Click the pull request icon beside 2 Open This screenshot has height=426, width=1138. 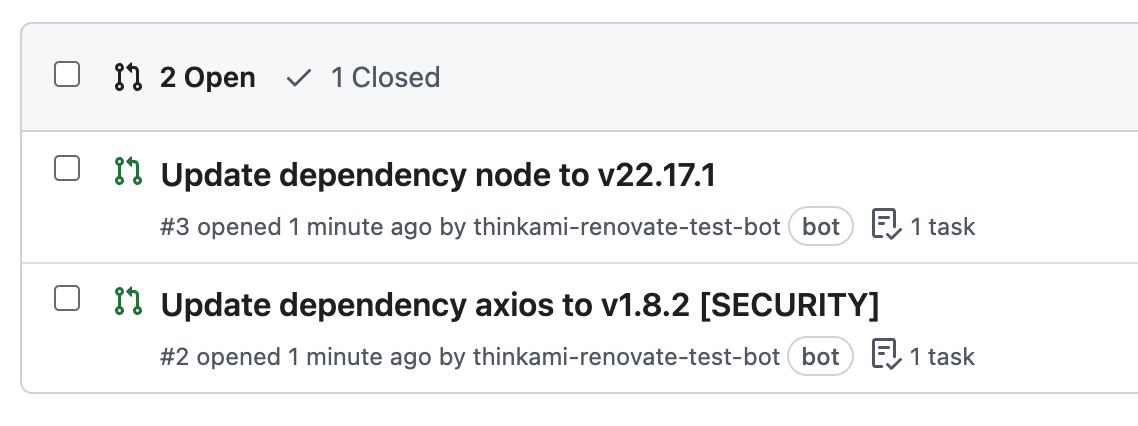click(x=128, y=77)
